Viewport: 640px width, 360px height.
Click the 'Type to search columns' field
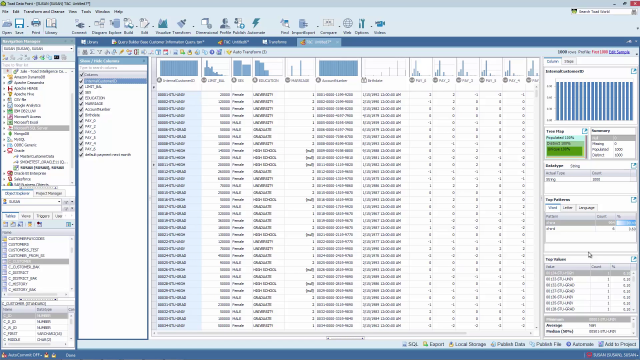112,68
